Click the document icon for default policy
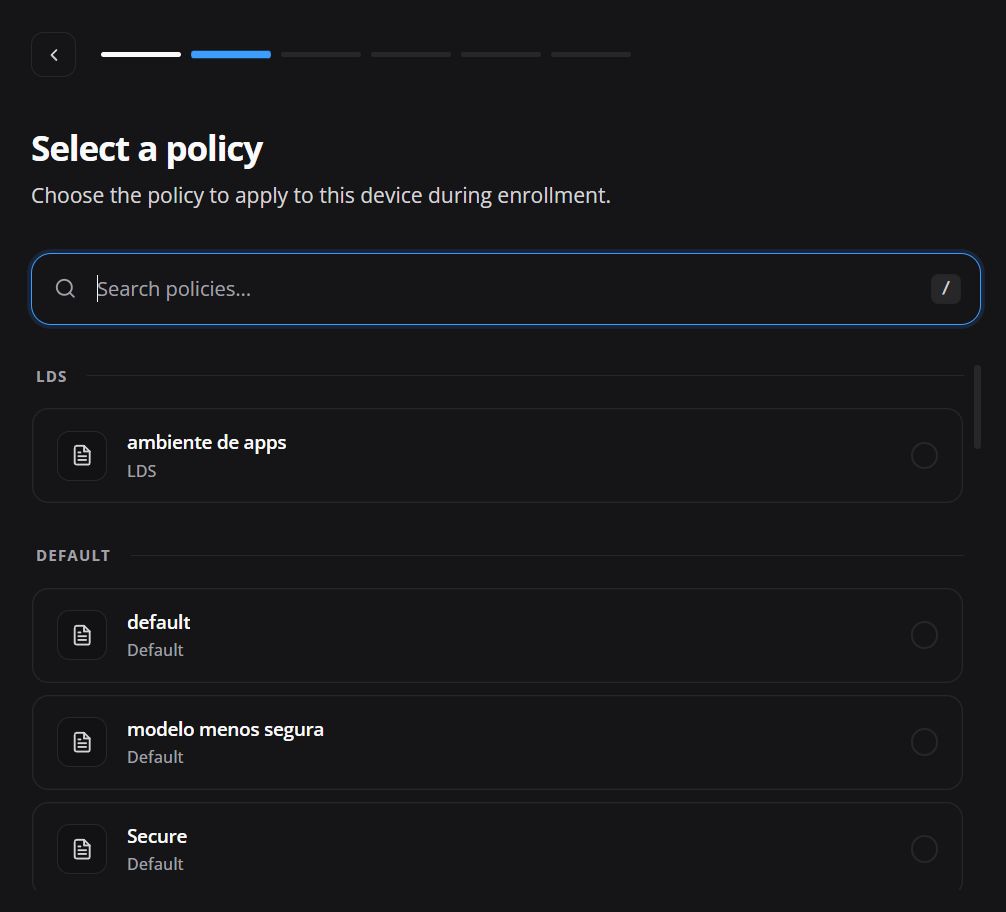The width and height of the screenshot is (1006, 912). click(x=82, y=635)
